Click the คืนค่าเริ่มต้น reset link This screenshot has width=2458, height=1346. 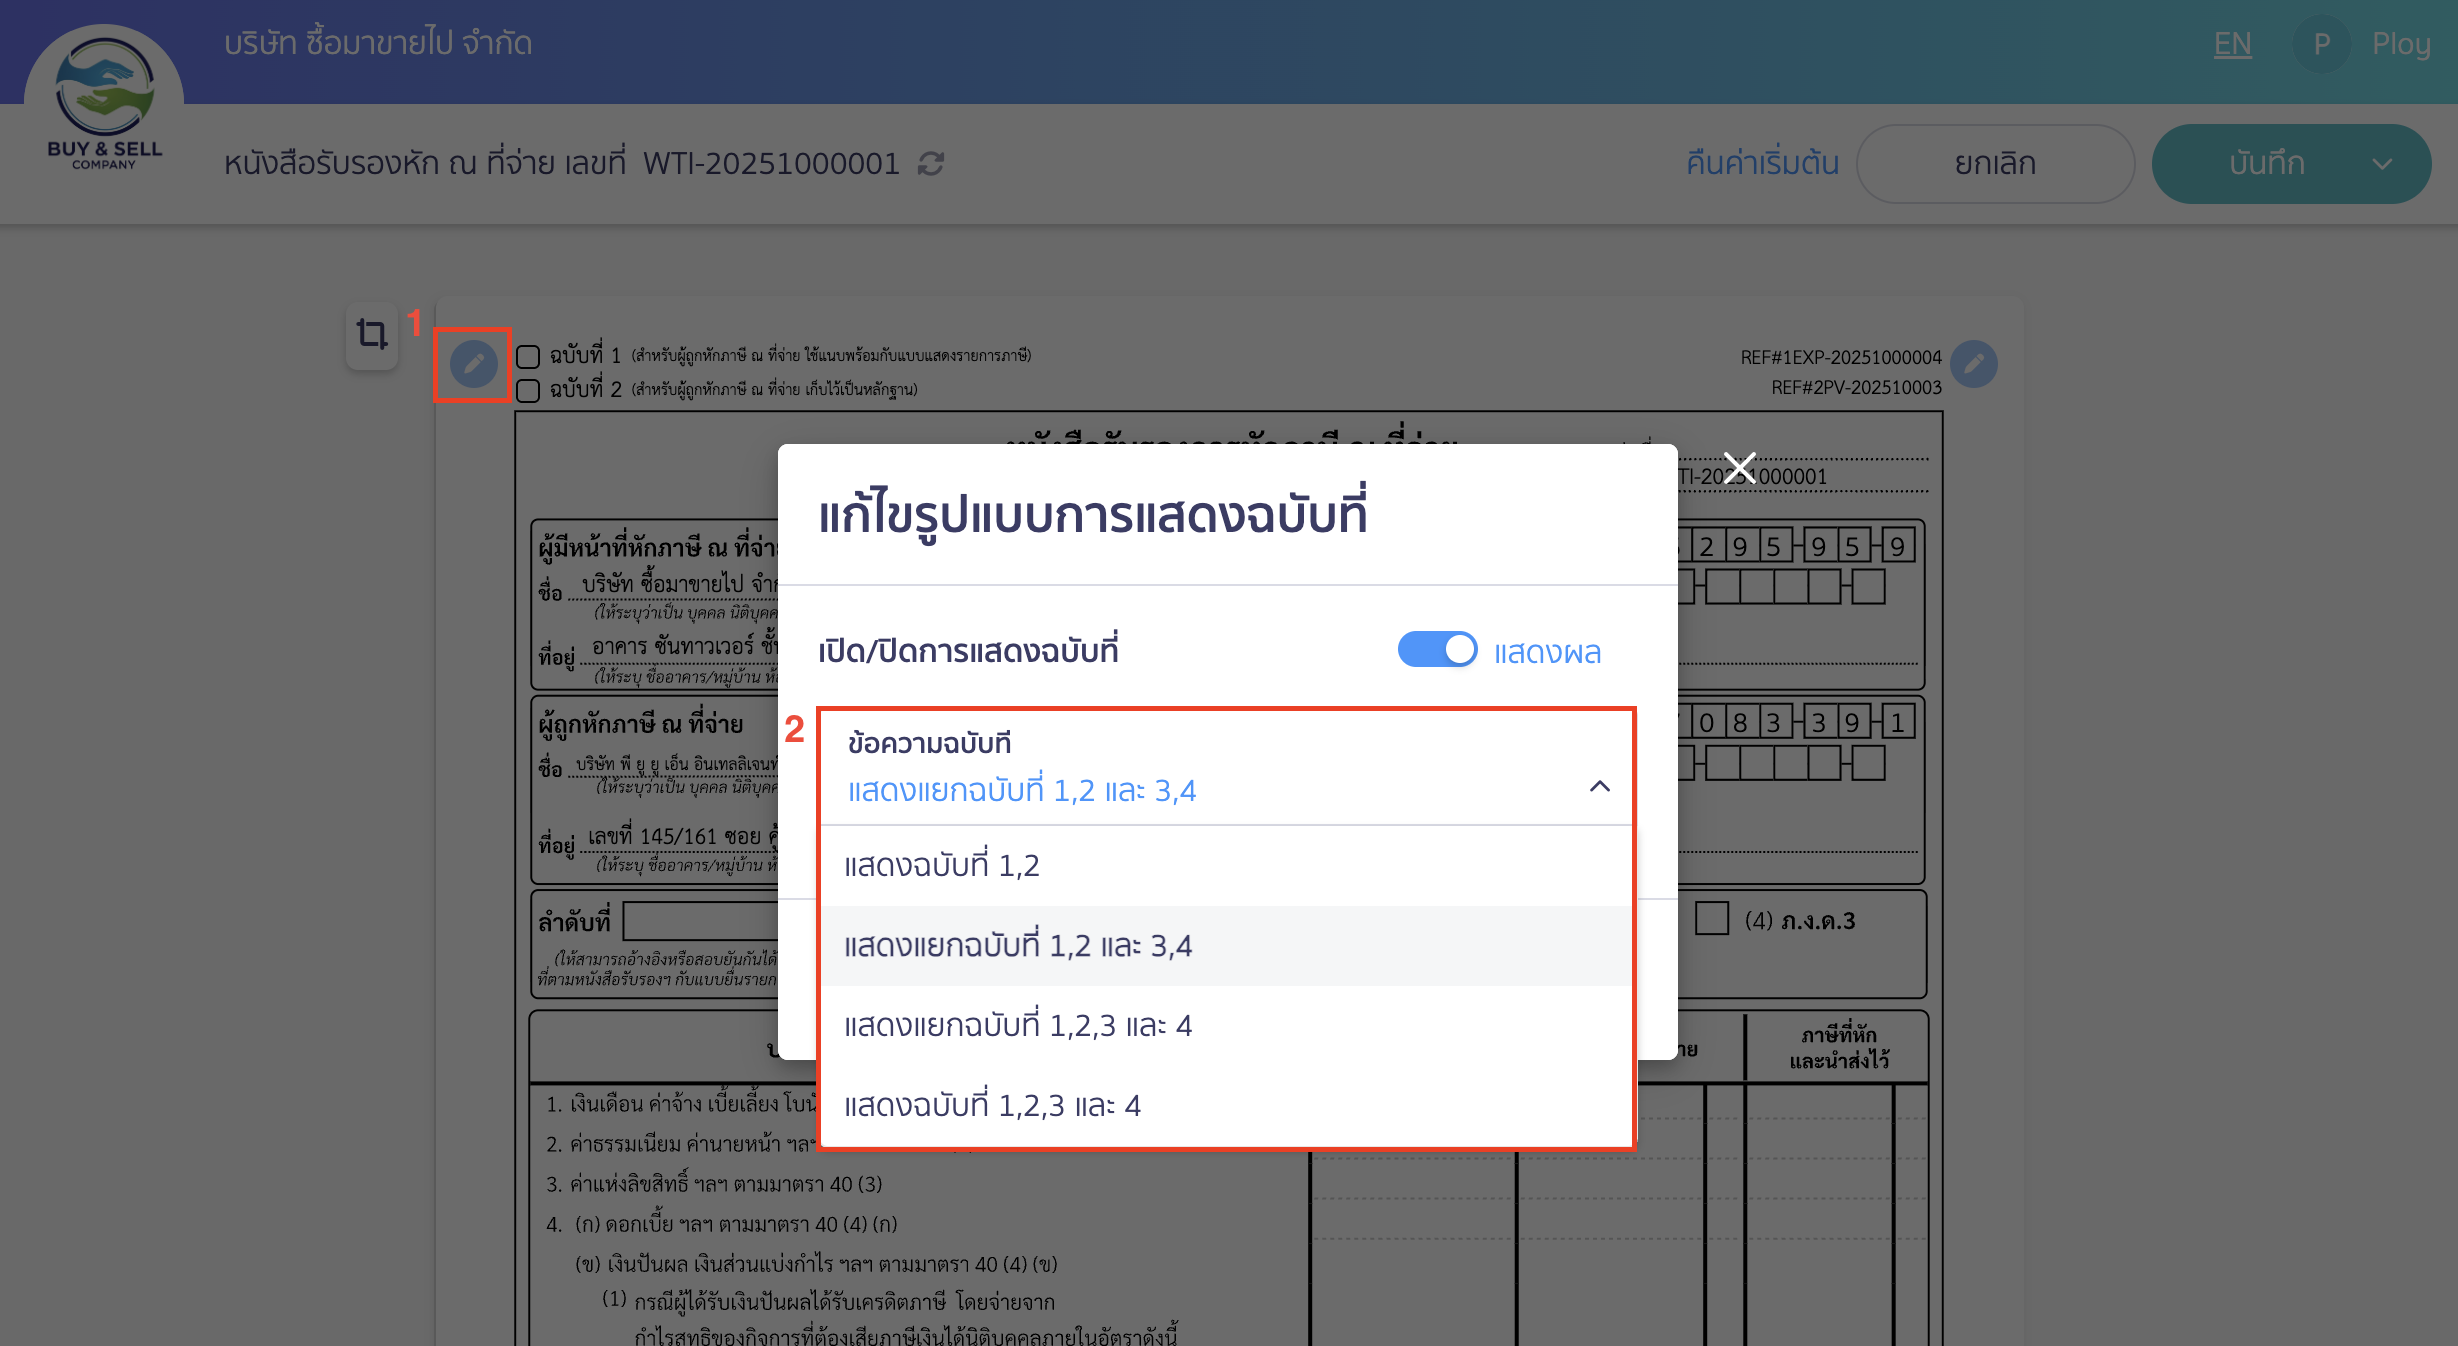click(1760, 164)
